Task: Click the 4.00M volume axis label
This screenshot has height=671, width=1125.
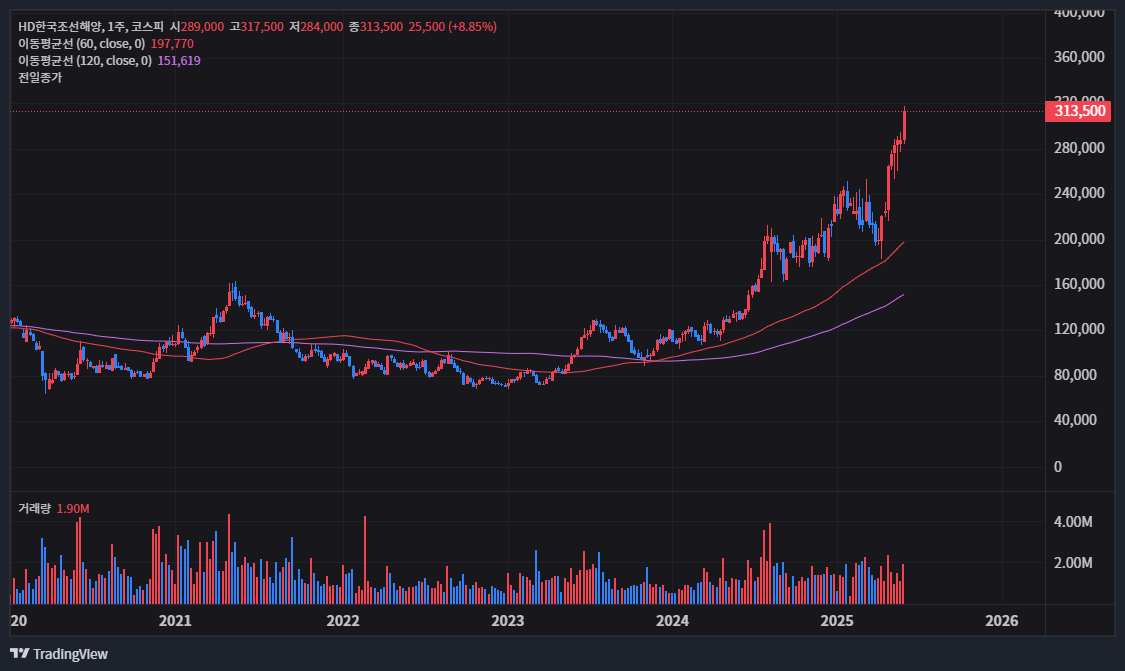Action: 1073,522
